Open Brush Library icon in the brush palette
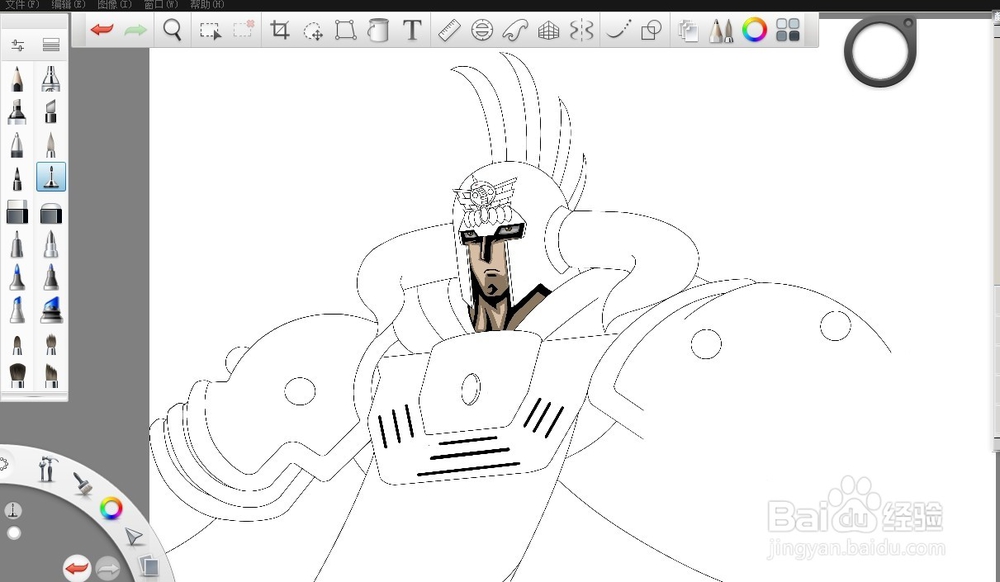This screenshot has height=582, width=1000. [51, 45]
